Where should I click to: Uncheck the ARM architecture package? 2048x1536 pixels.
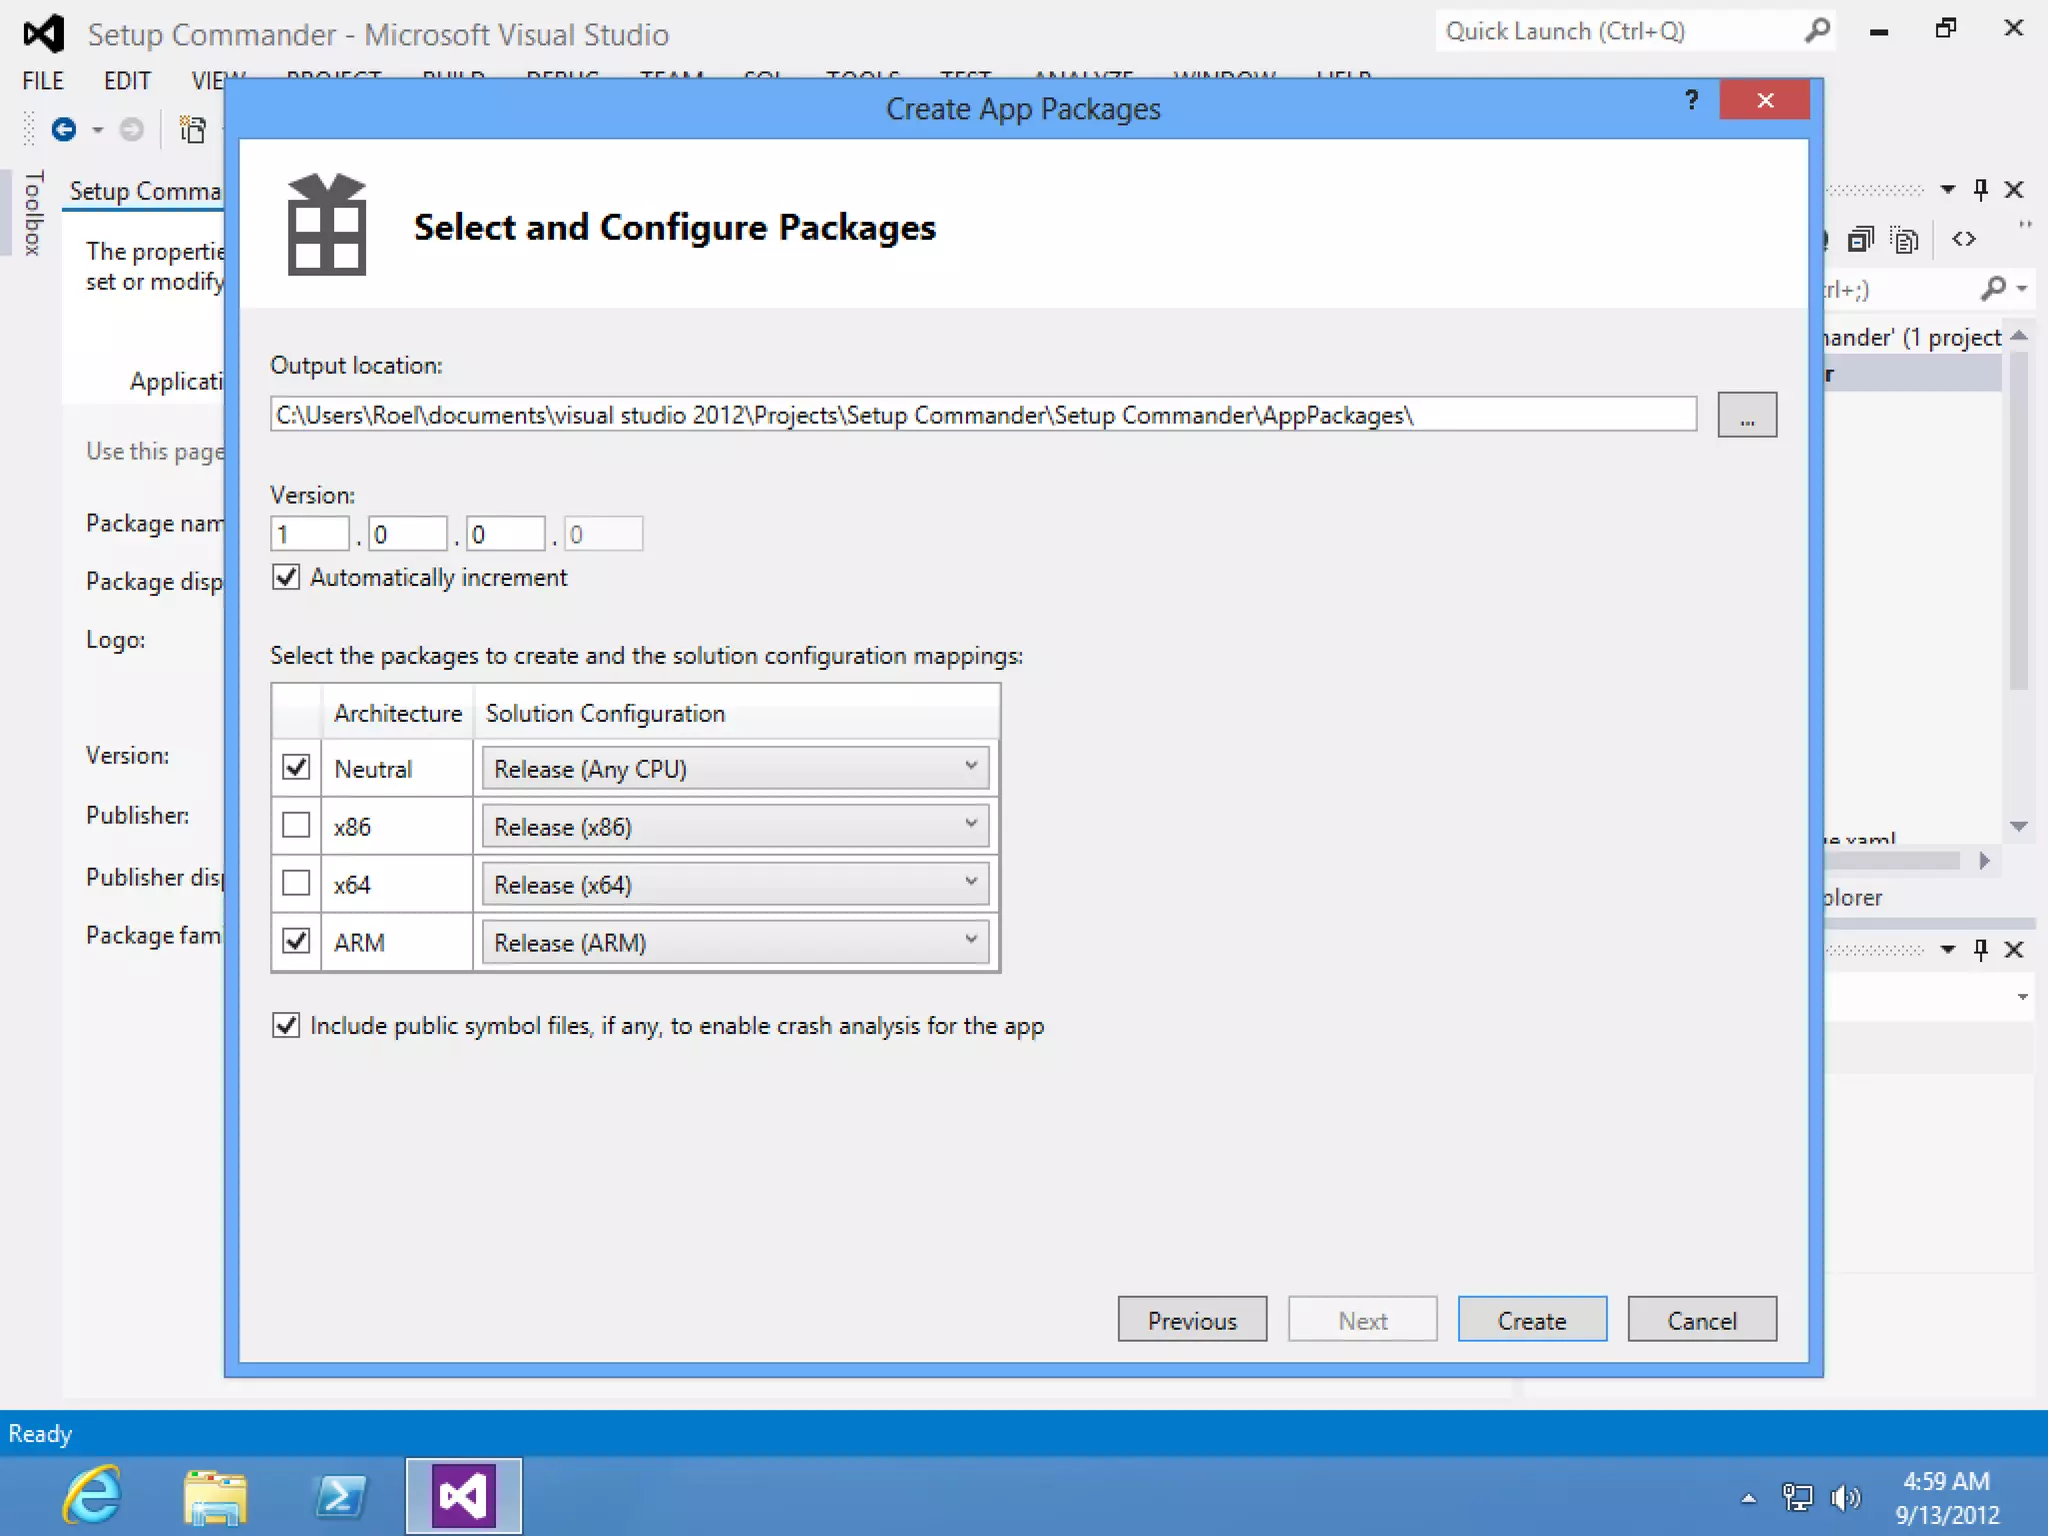click(296, 941)
